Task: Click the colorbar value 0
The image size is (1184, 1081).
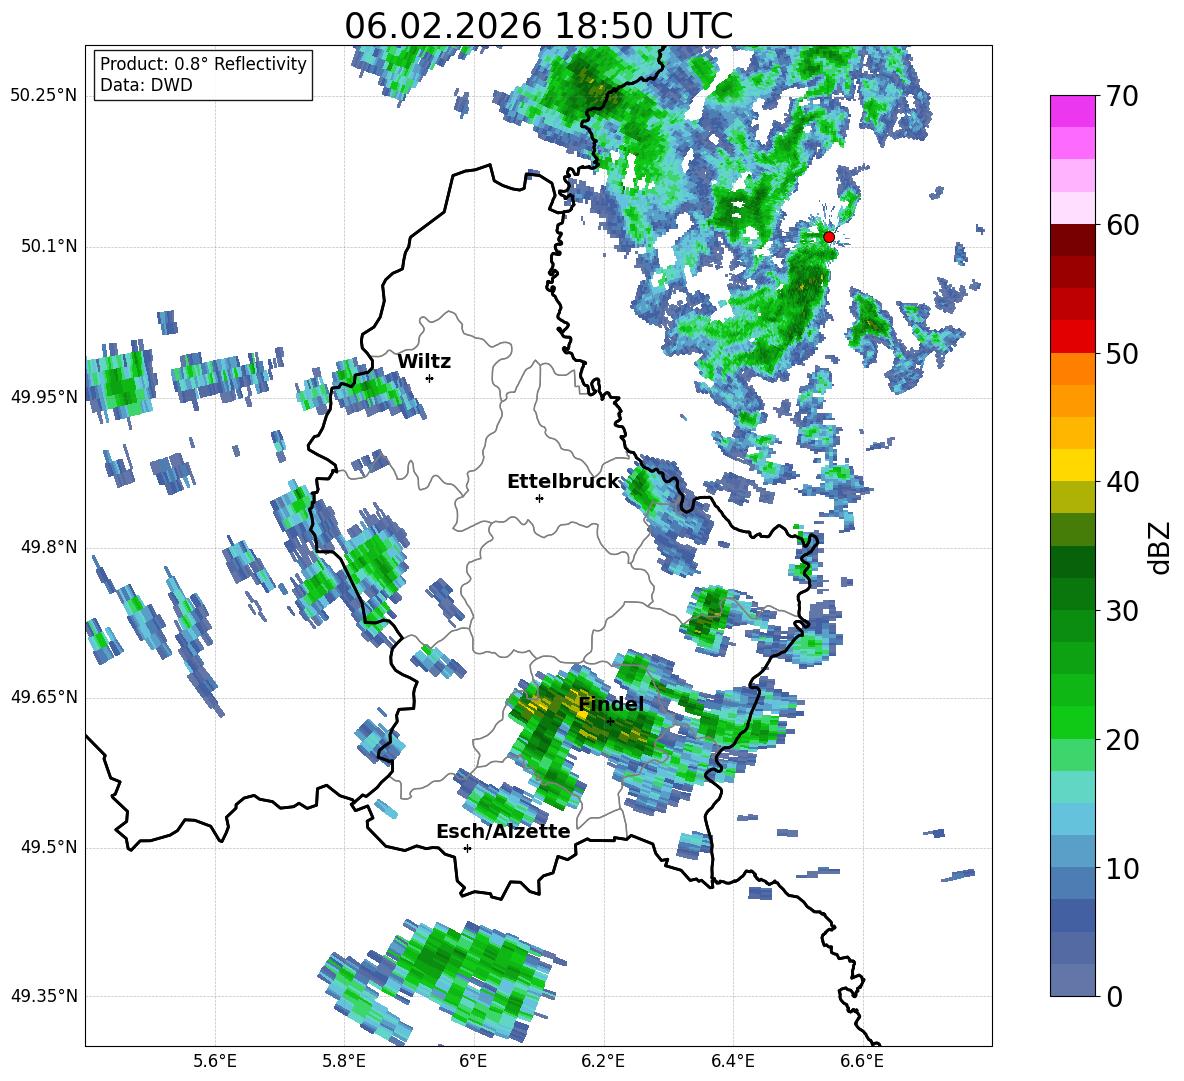Action: 1114,996
